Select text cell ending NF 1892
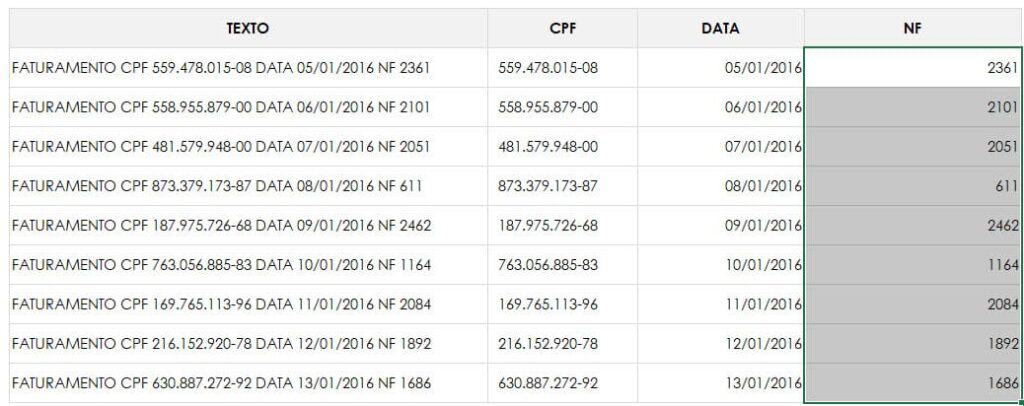Image resolution: width=1024 pixels, height=406 pixels. [248, 343]
